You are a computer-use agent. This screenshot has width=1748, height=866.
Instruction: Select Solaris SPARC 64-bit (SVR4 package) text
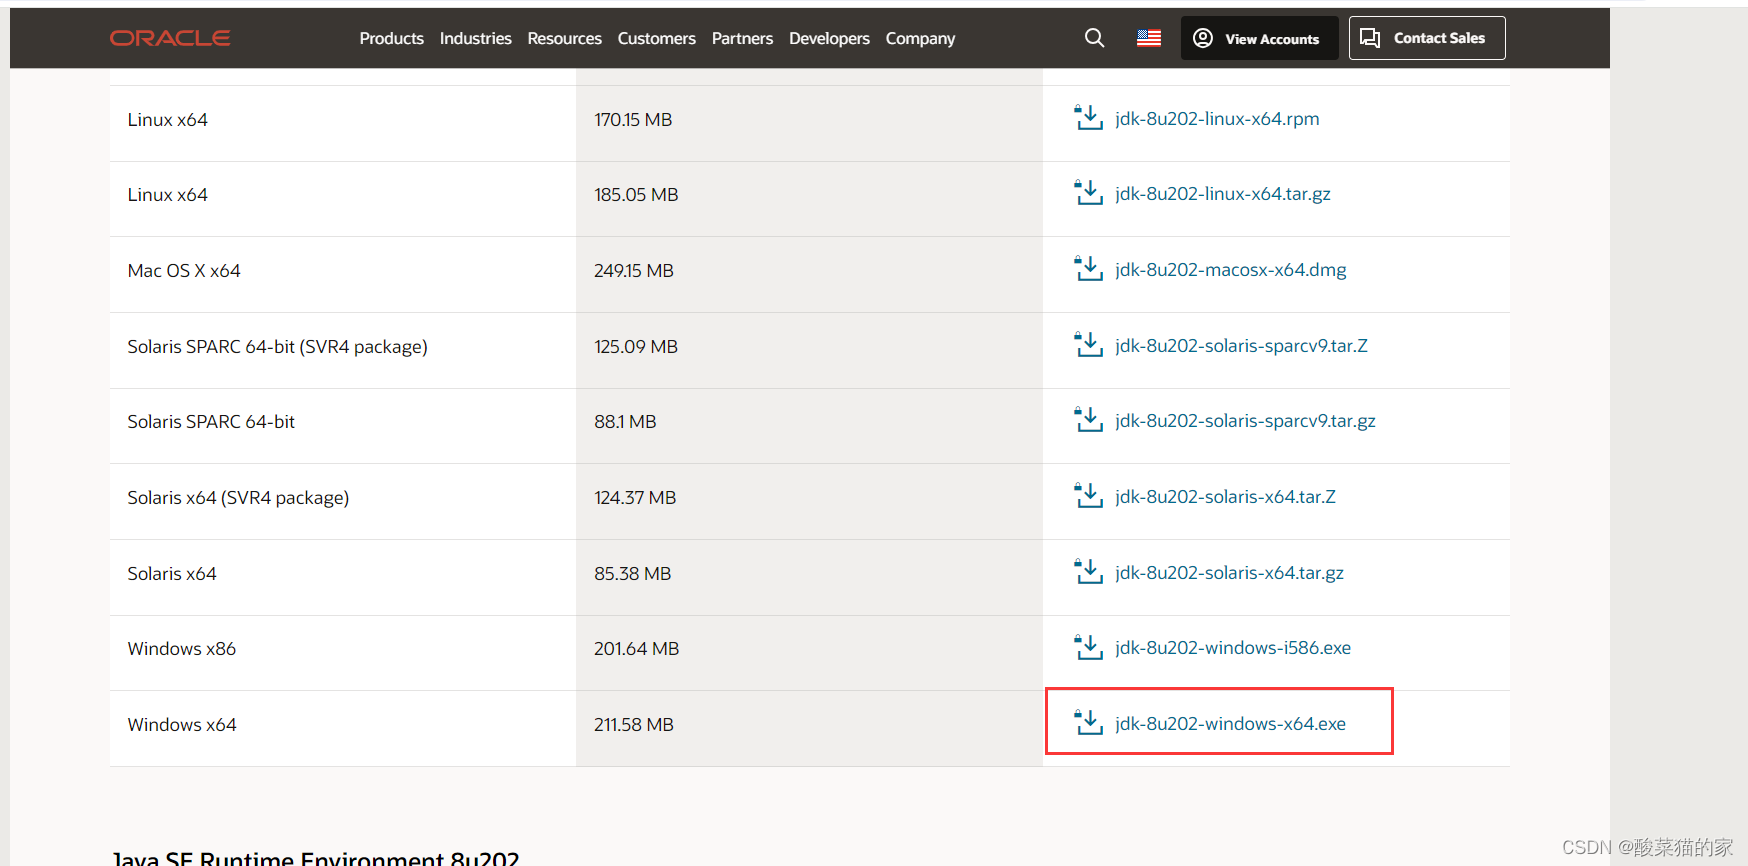[x=277, y=347]
